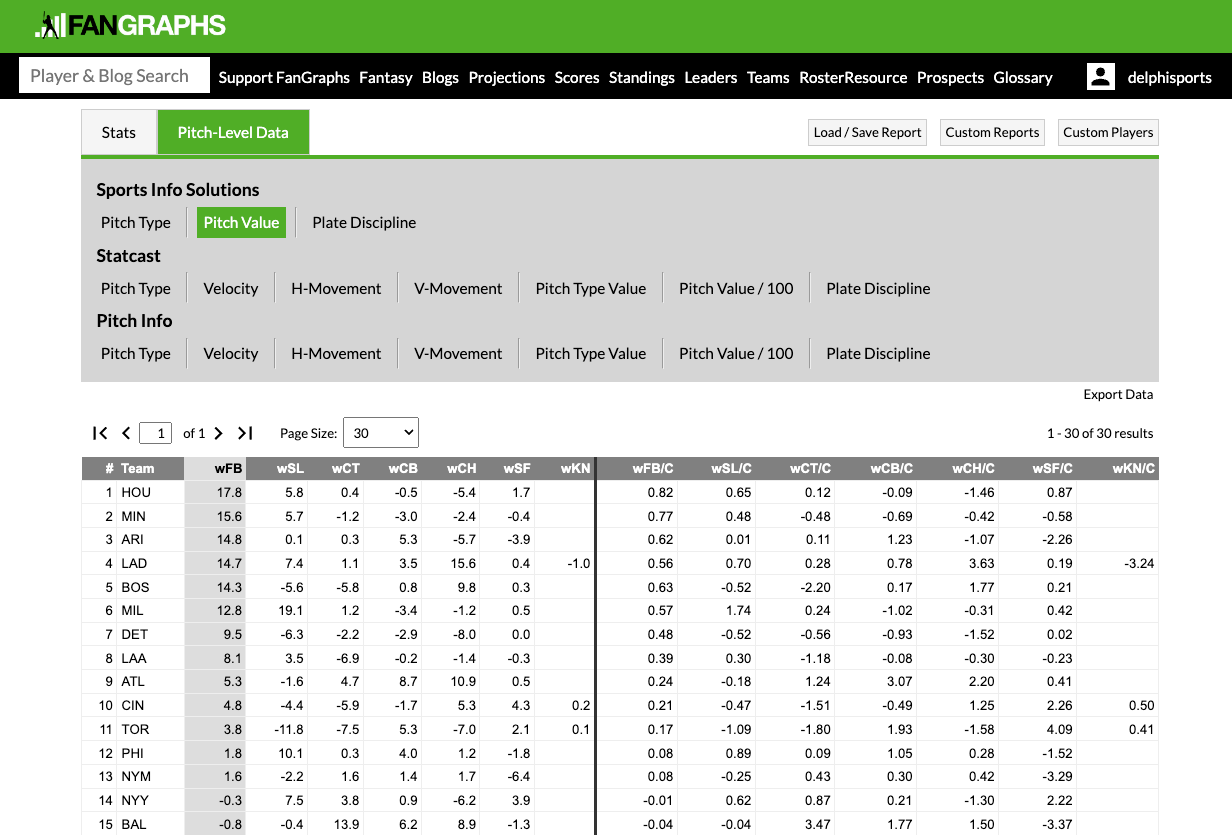Select Pitch Info H-Movement
1232x835 pixels.
pos(336,353)
